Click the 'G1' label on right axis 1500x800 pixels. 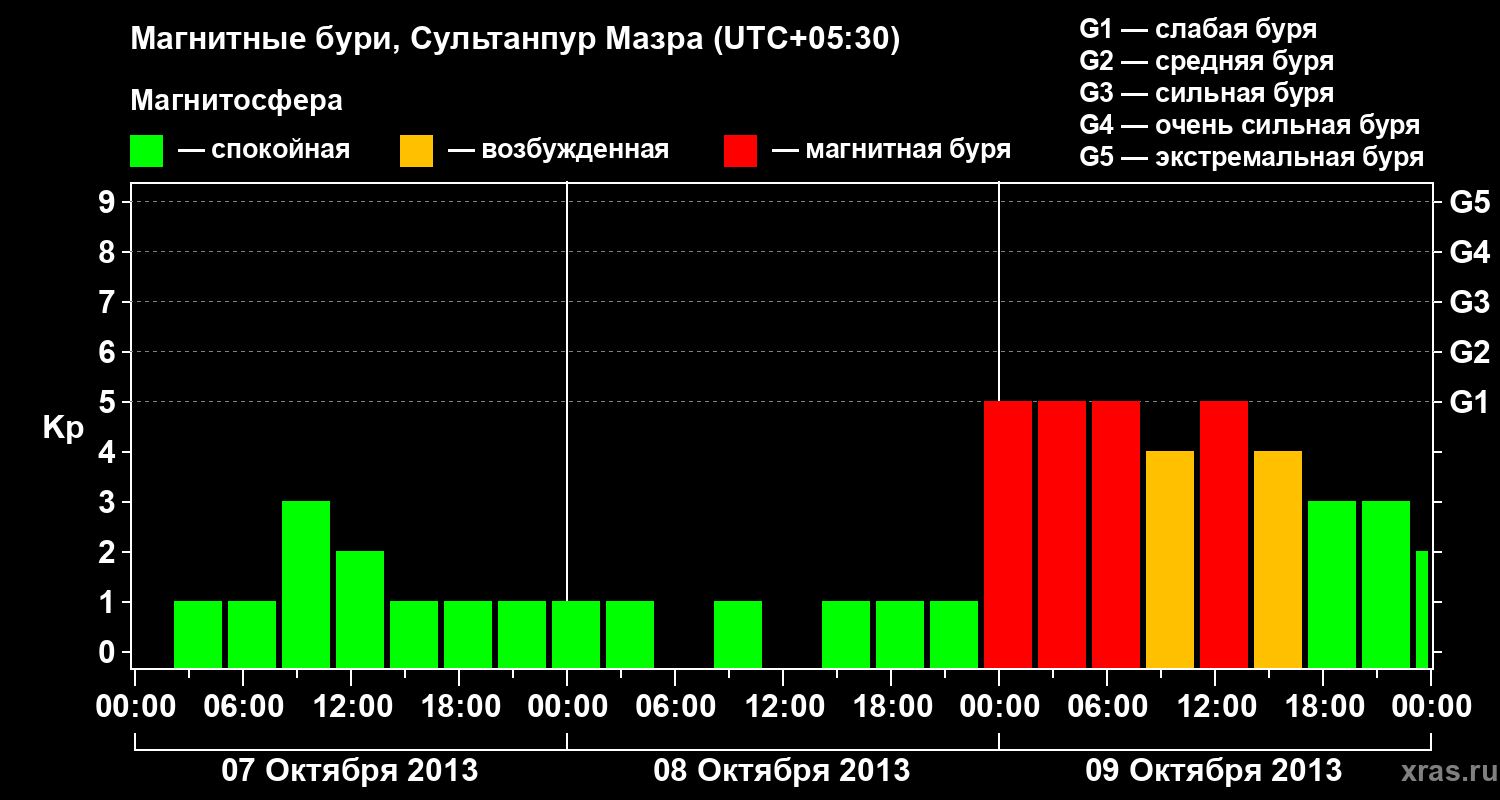[1470, 402]
